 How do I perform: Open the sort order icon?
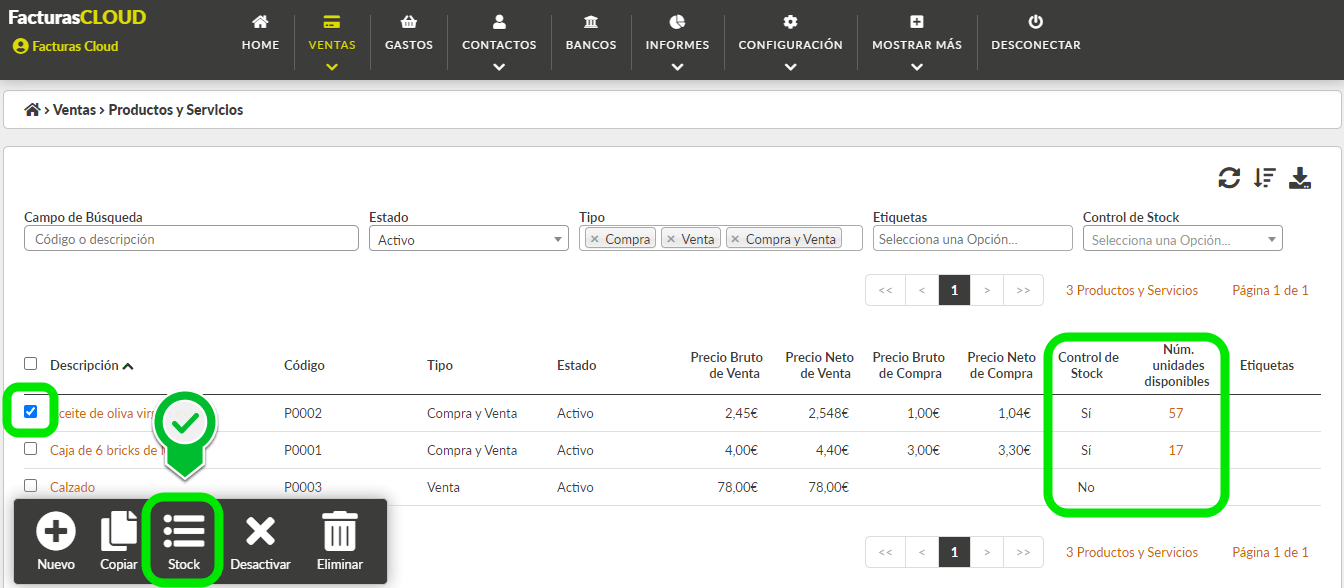[x=1265, y=178]
